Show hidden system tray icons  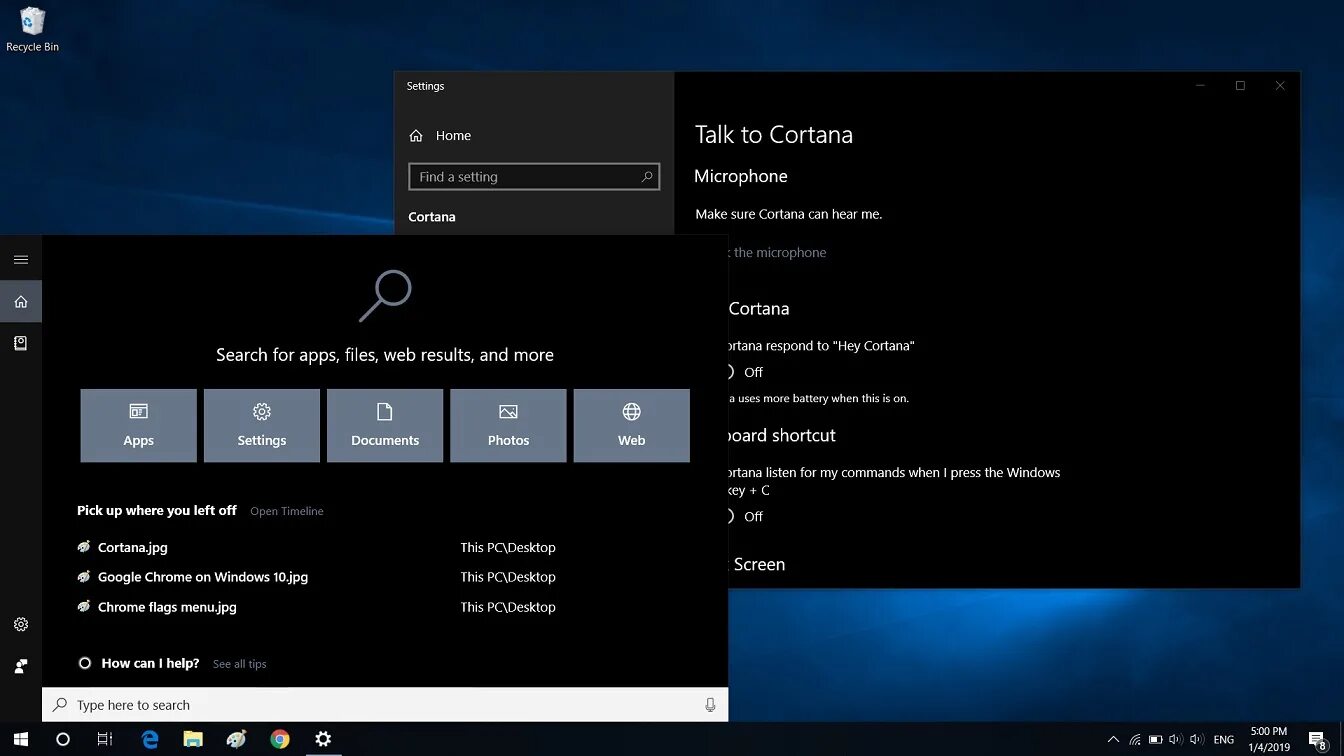tap(1113, 740)
